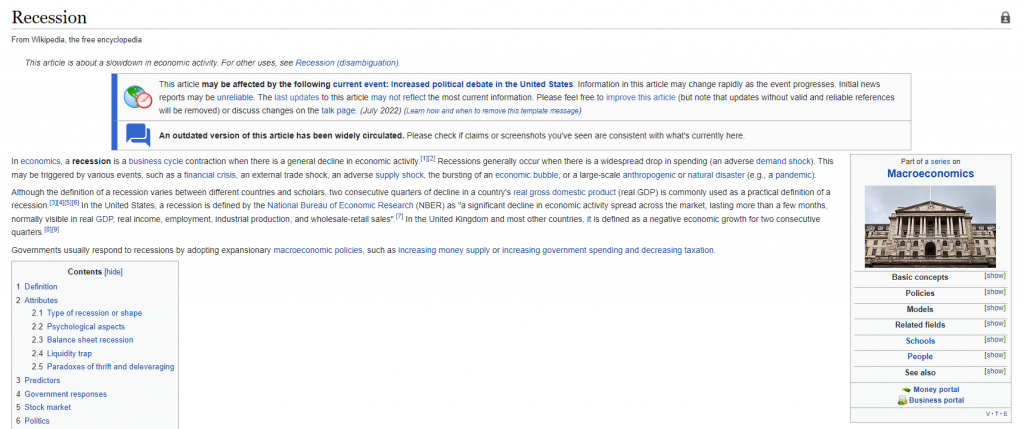The image size is (1024, 429).
Task: Go to Government responses in contents
Action: (x=65, y=394)
